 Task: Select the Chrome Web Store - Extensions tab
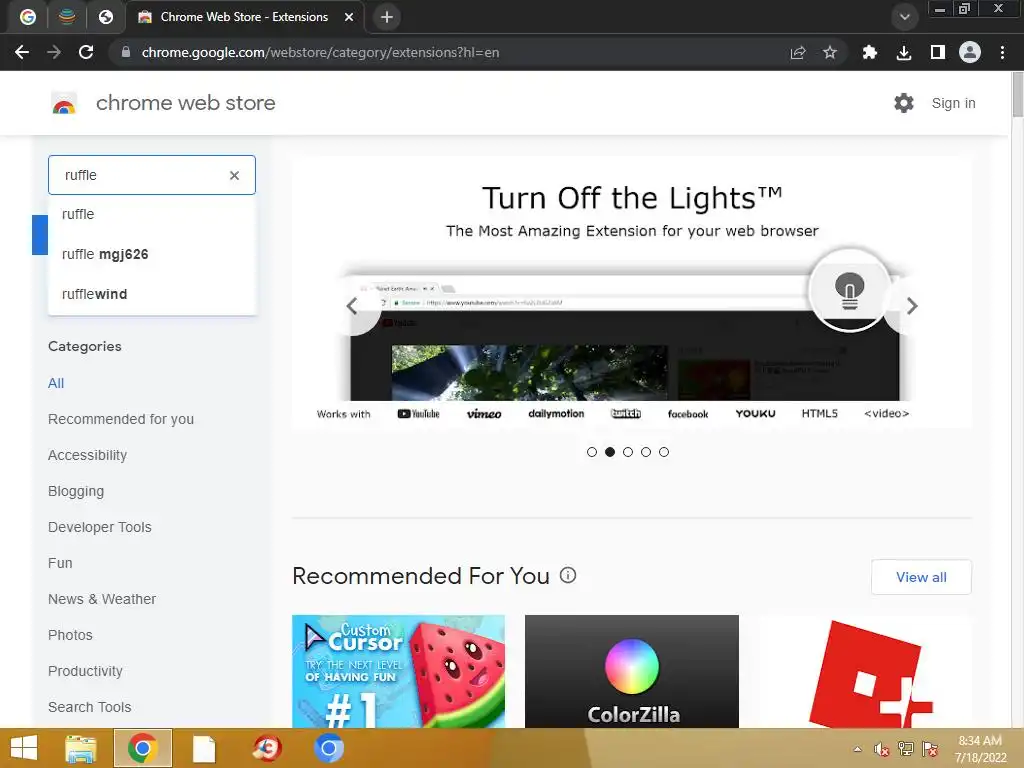pos(244,17)
